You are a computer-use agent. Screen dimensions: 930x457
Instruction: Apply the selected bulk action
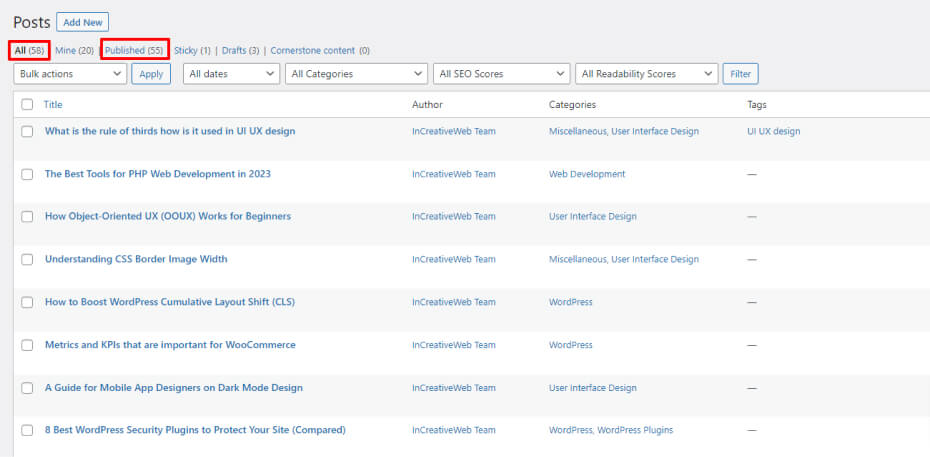click(x=151, y=74)
